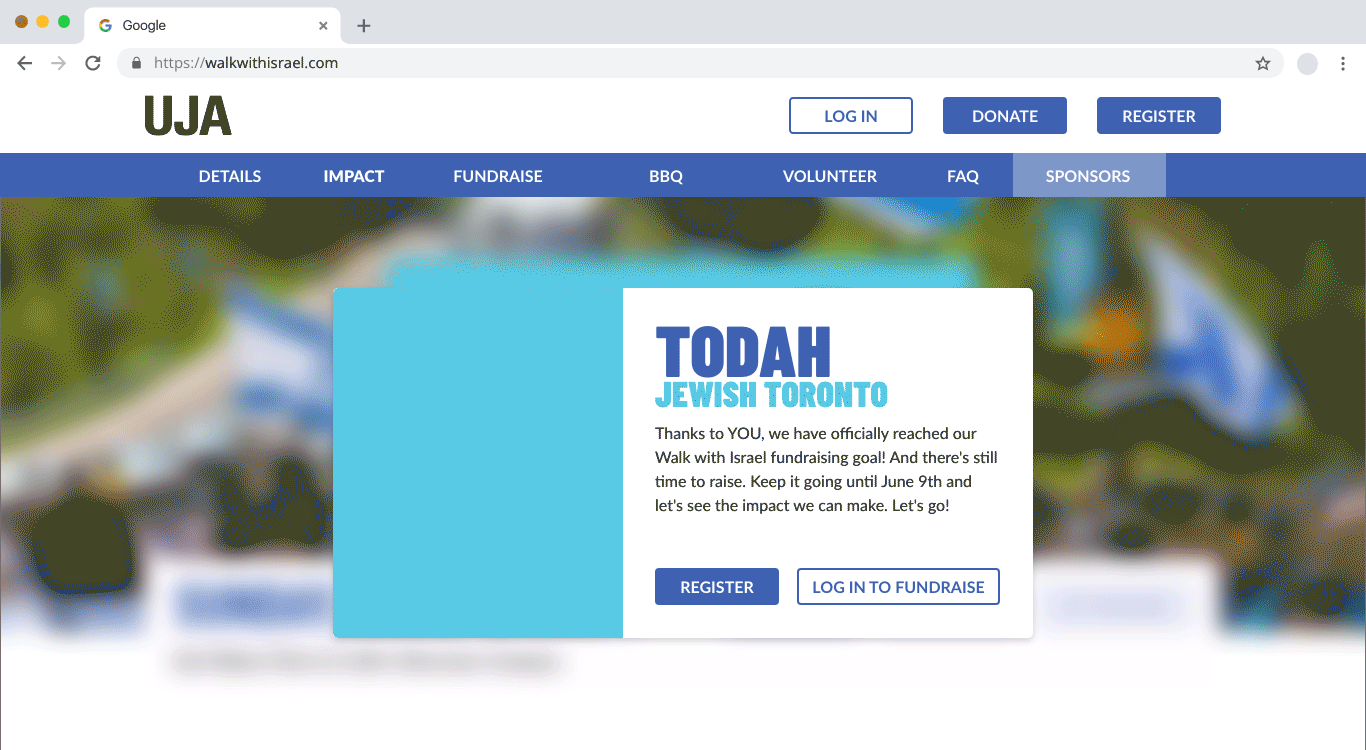Click the DONATE button
The width and height of the screenshot is (1366, 750).
pos(1005,116)
